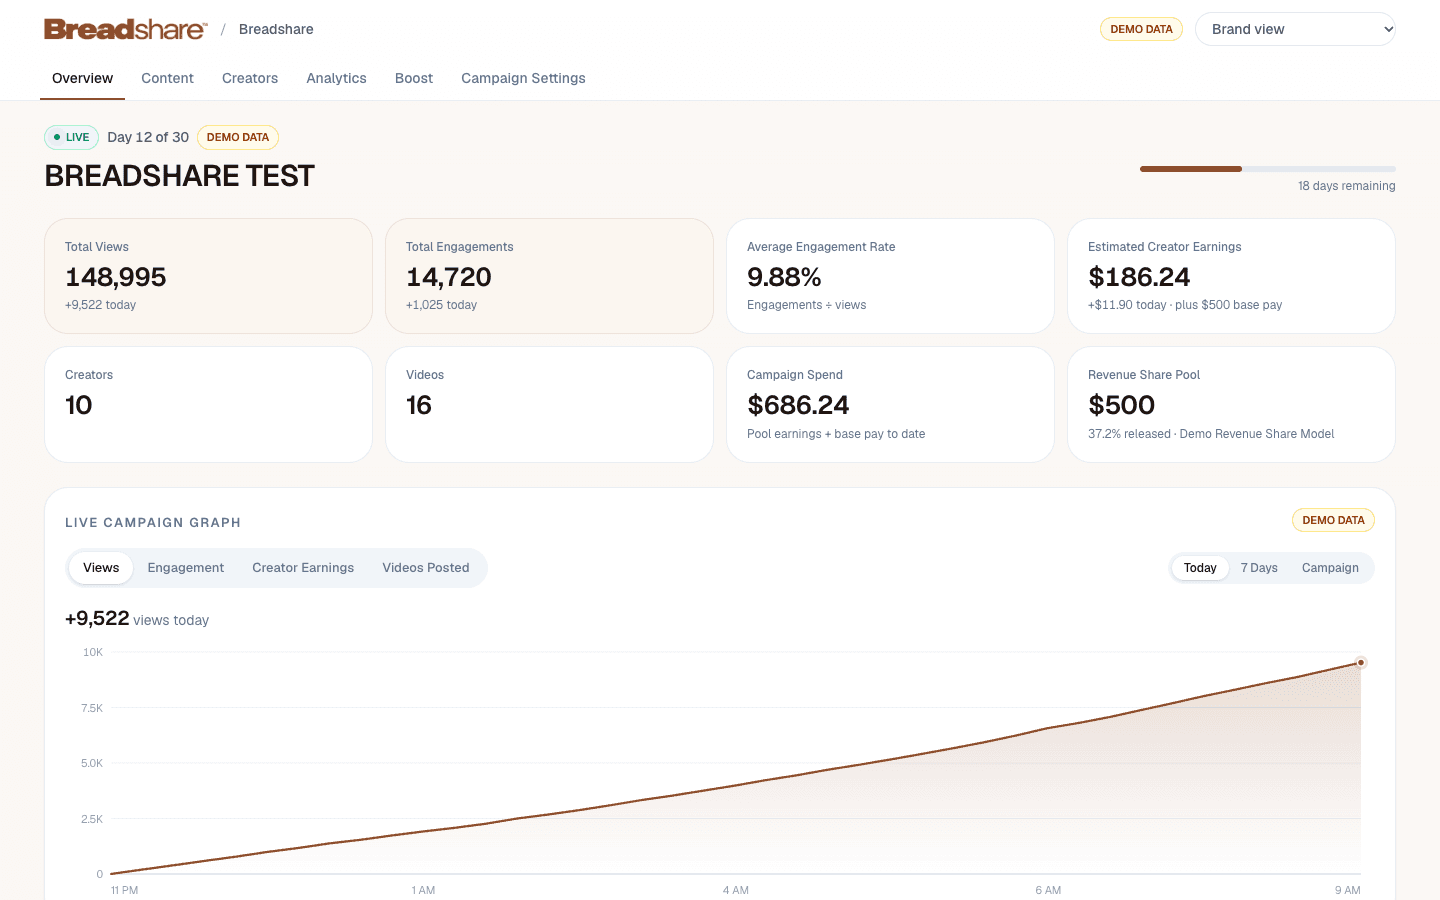Click the LIVE CAMPAIGN GRAPH heading
1440x900 pixels.
(x=153, y=522)
